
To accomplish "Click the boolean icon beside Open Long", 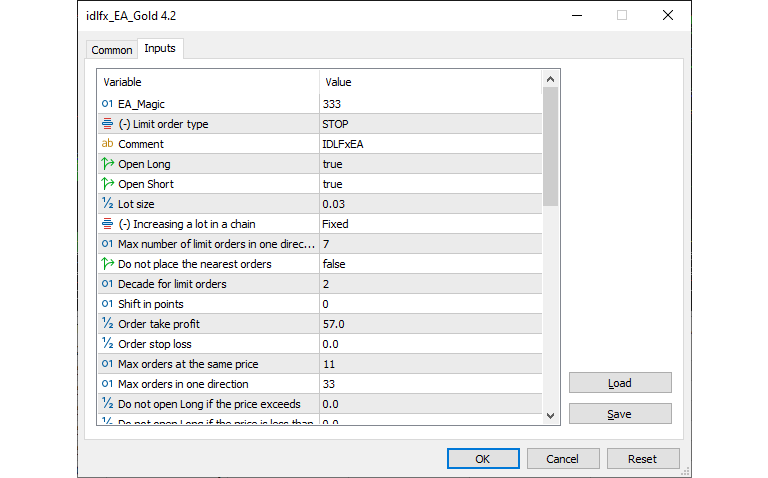I will tap(107, 164).
